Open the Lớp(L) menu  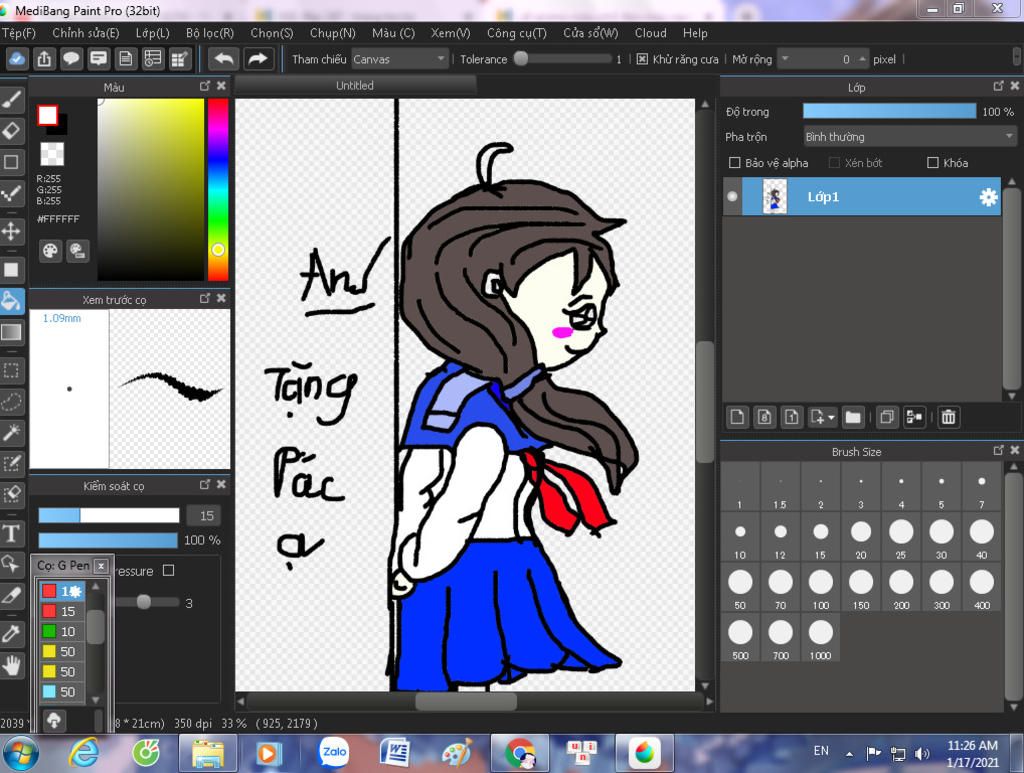point(153,33)
